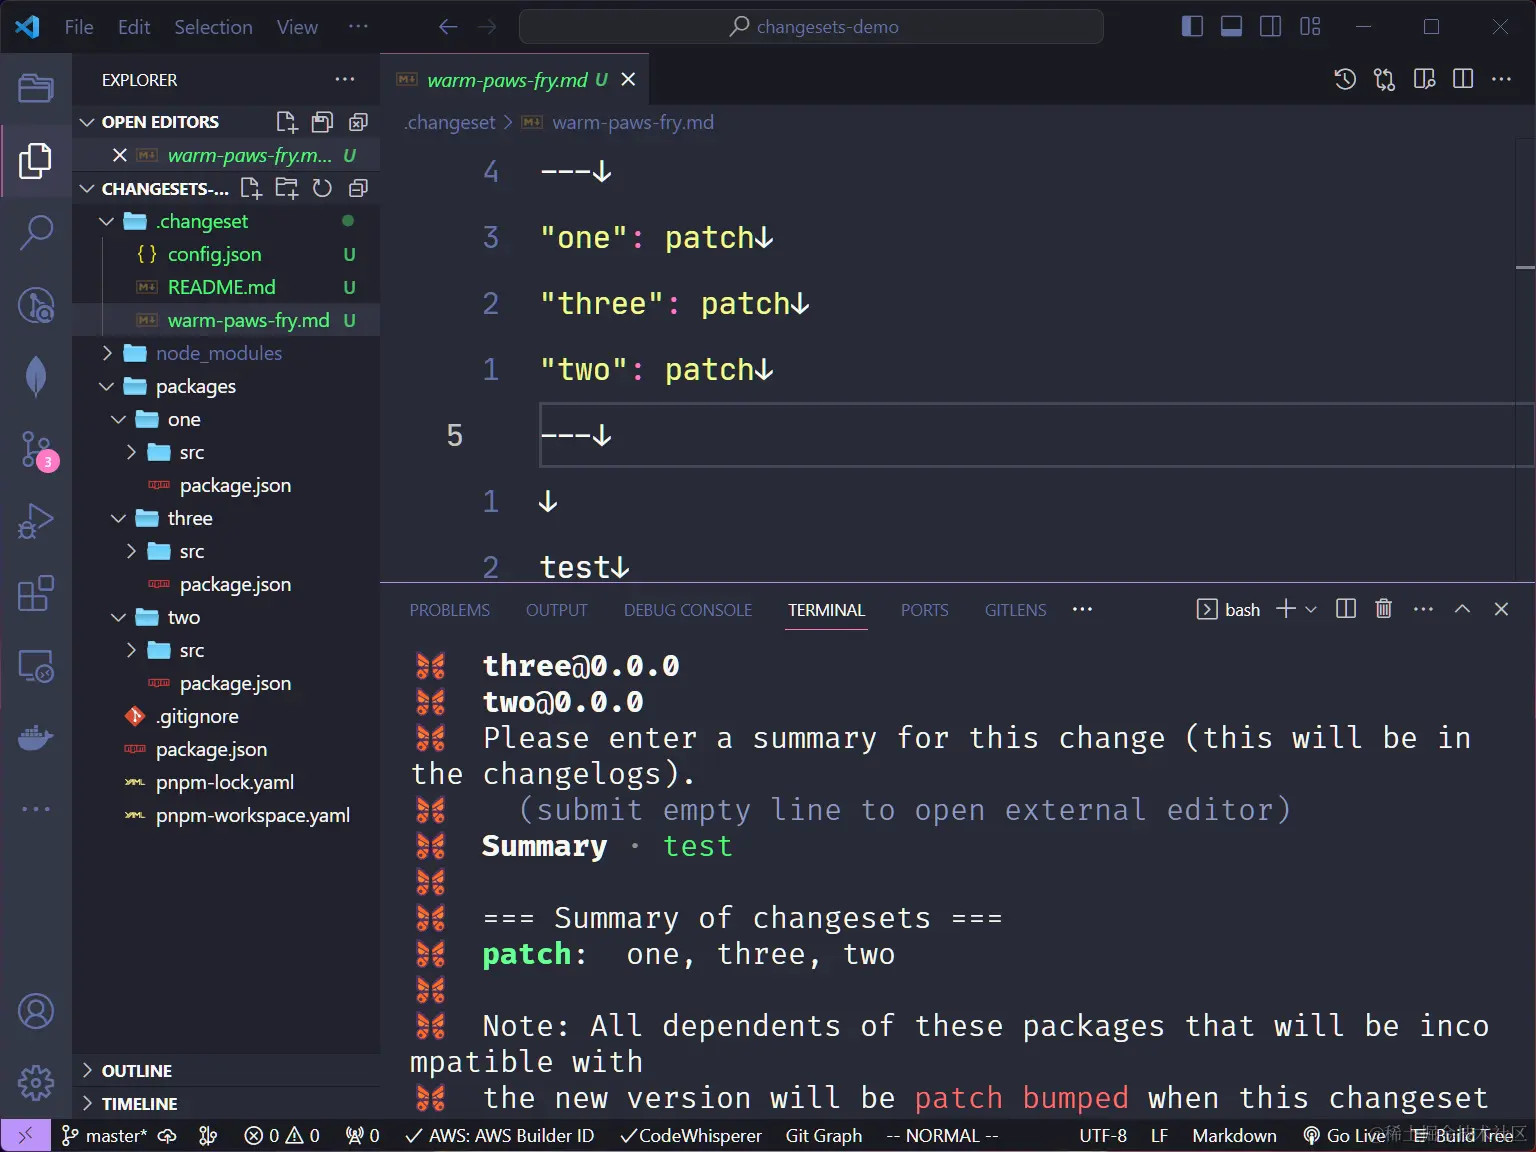Image resolution: width=1536 pixels, height=1152 pixels.
Task: Open the Accounts menu
Action: [36, 1011]
